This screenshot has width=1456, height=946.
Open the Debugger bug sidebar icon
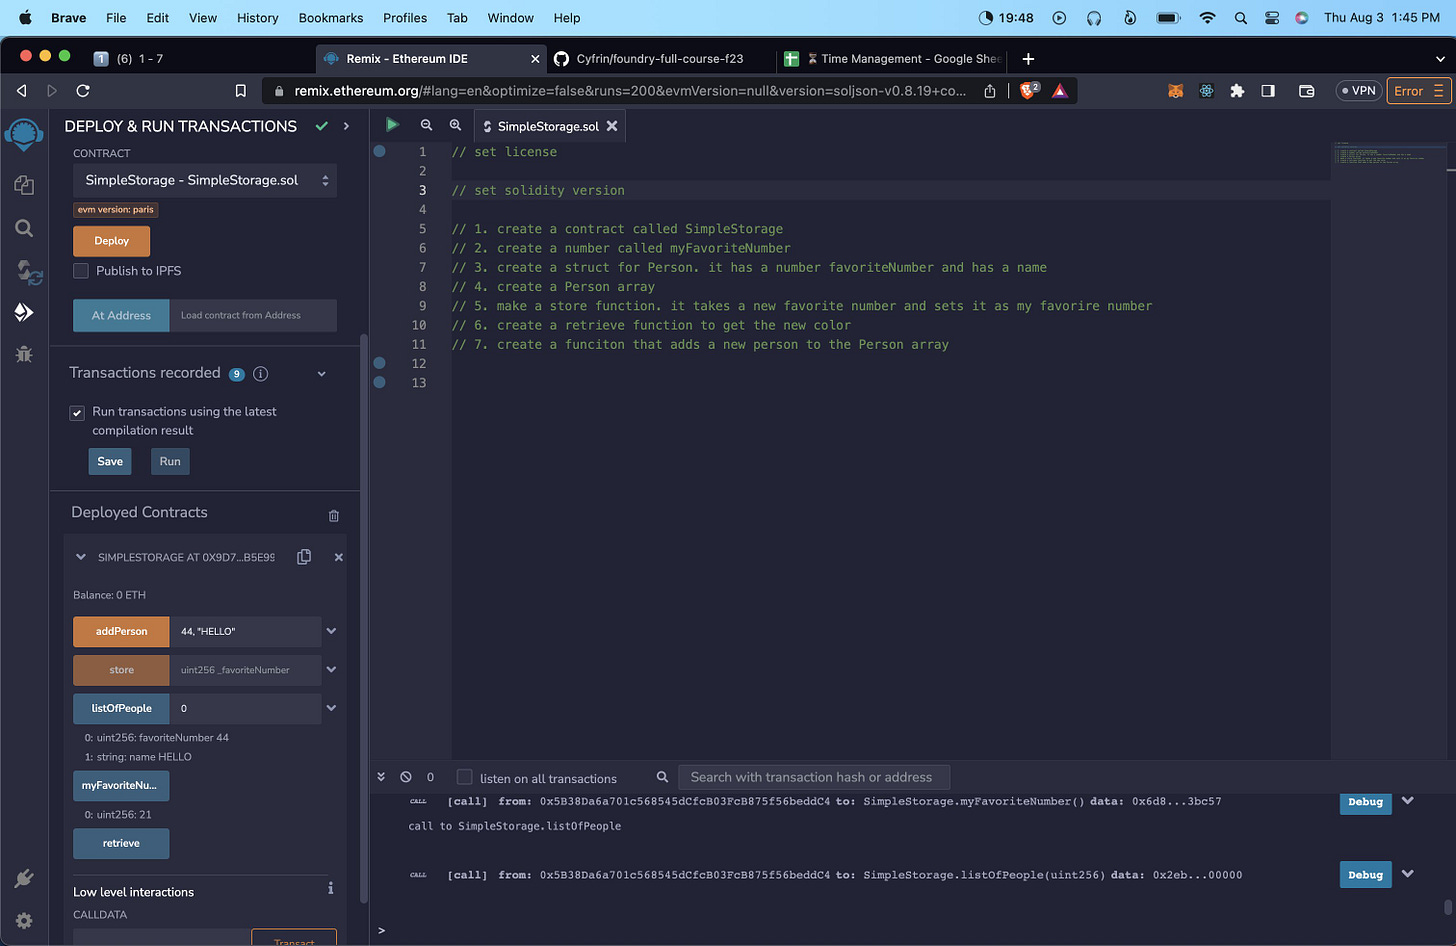click(24, 354)
